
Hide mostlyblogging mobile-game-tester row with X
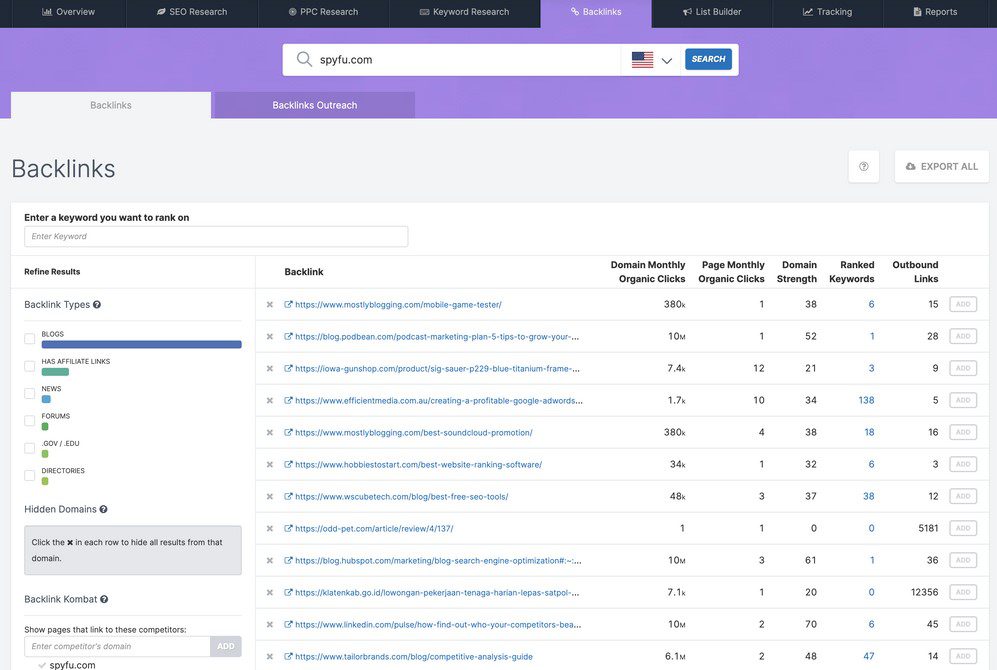(x=270, y=304)
